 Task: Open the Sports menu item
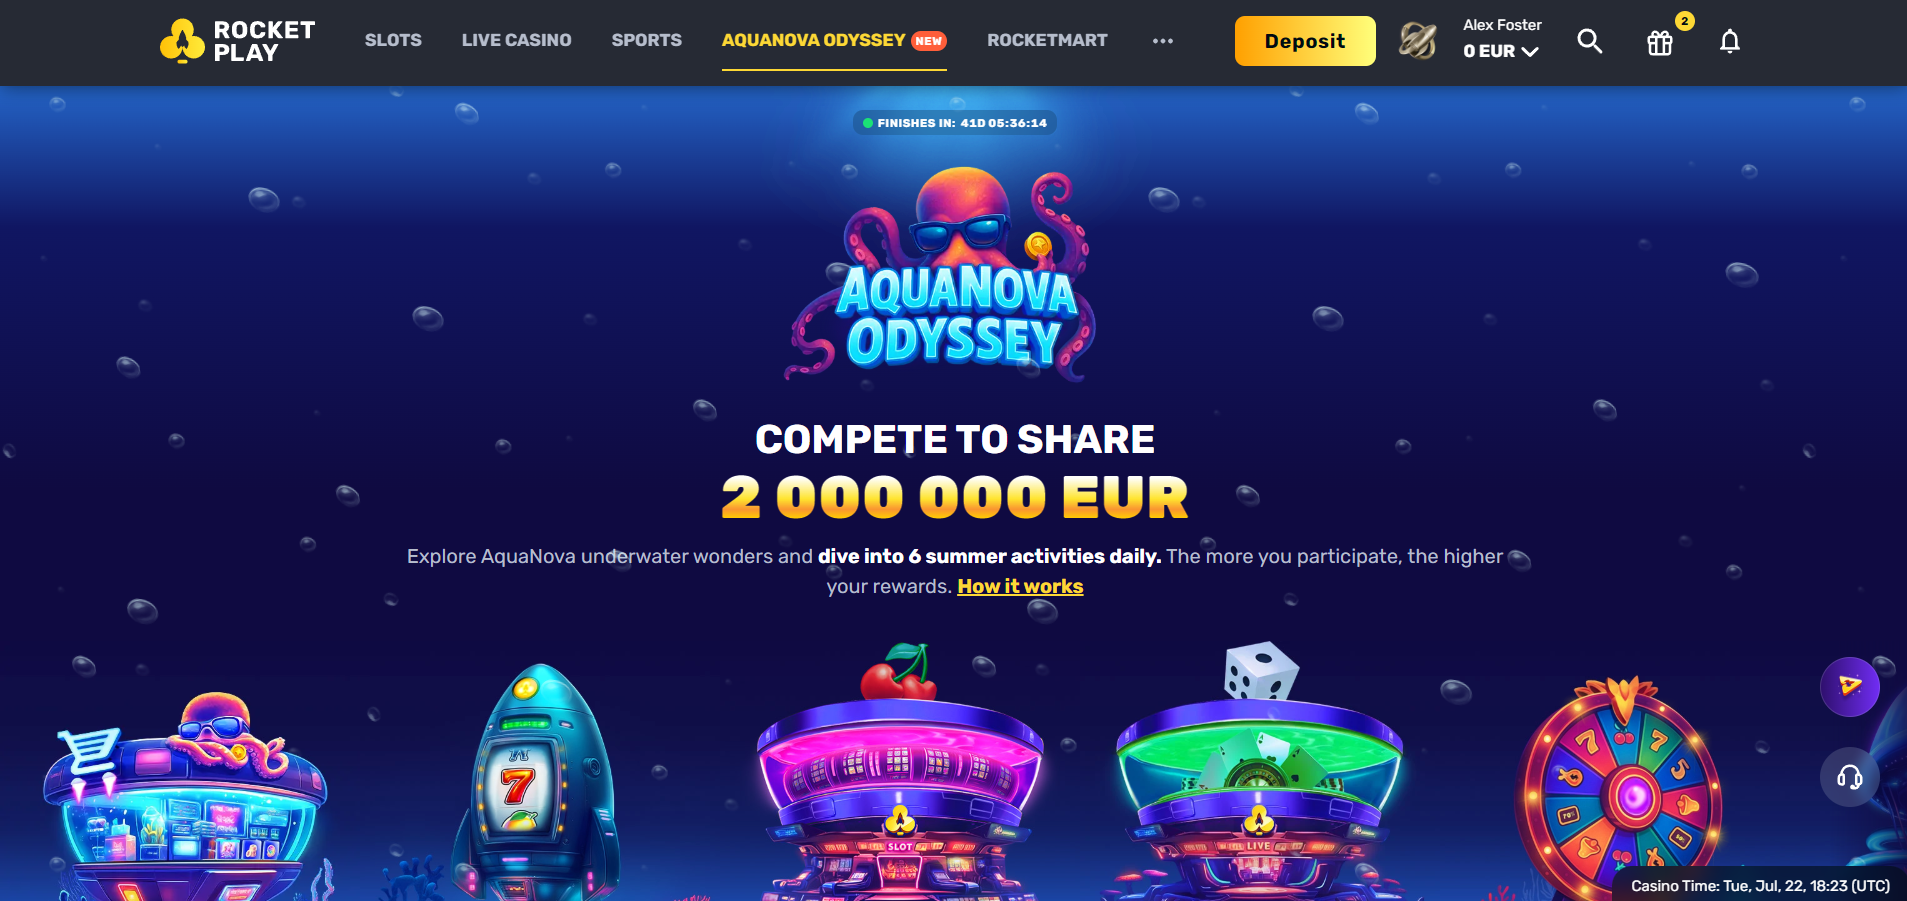646,40
